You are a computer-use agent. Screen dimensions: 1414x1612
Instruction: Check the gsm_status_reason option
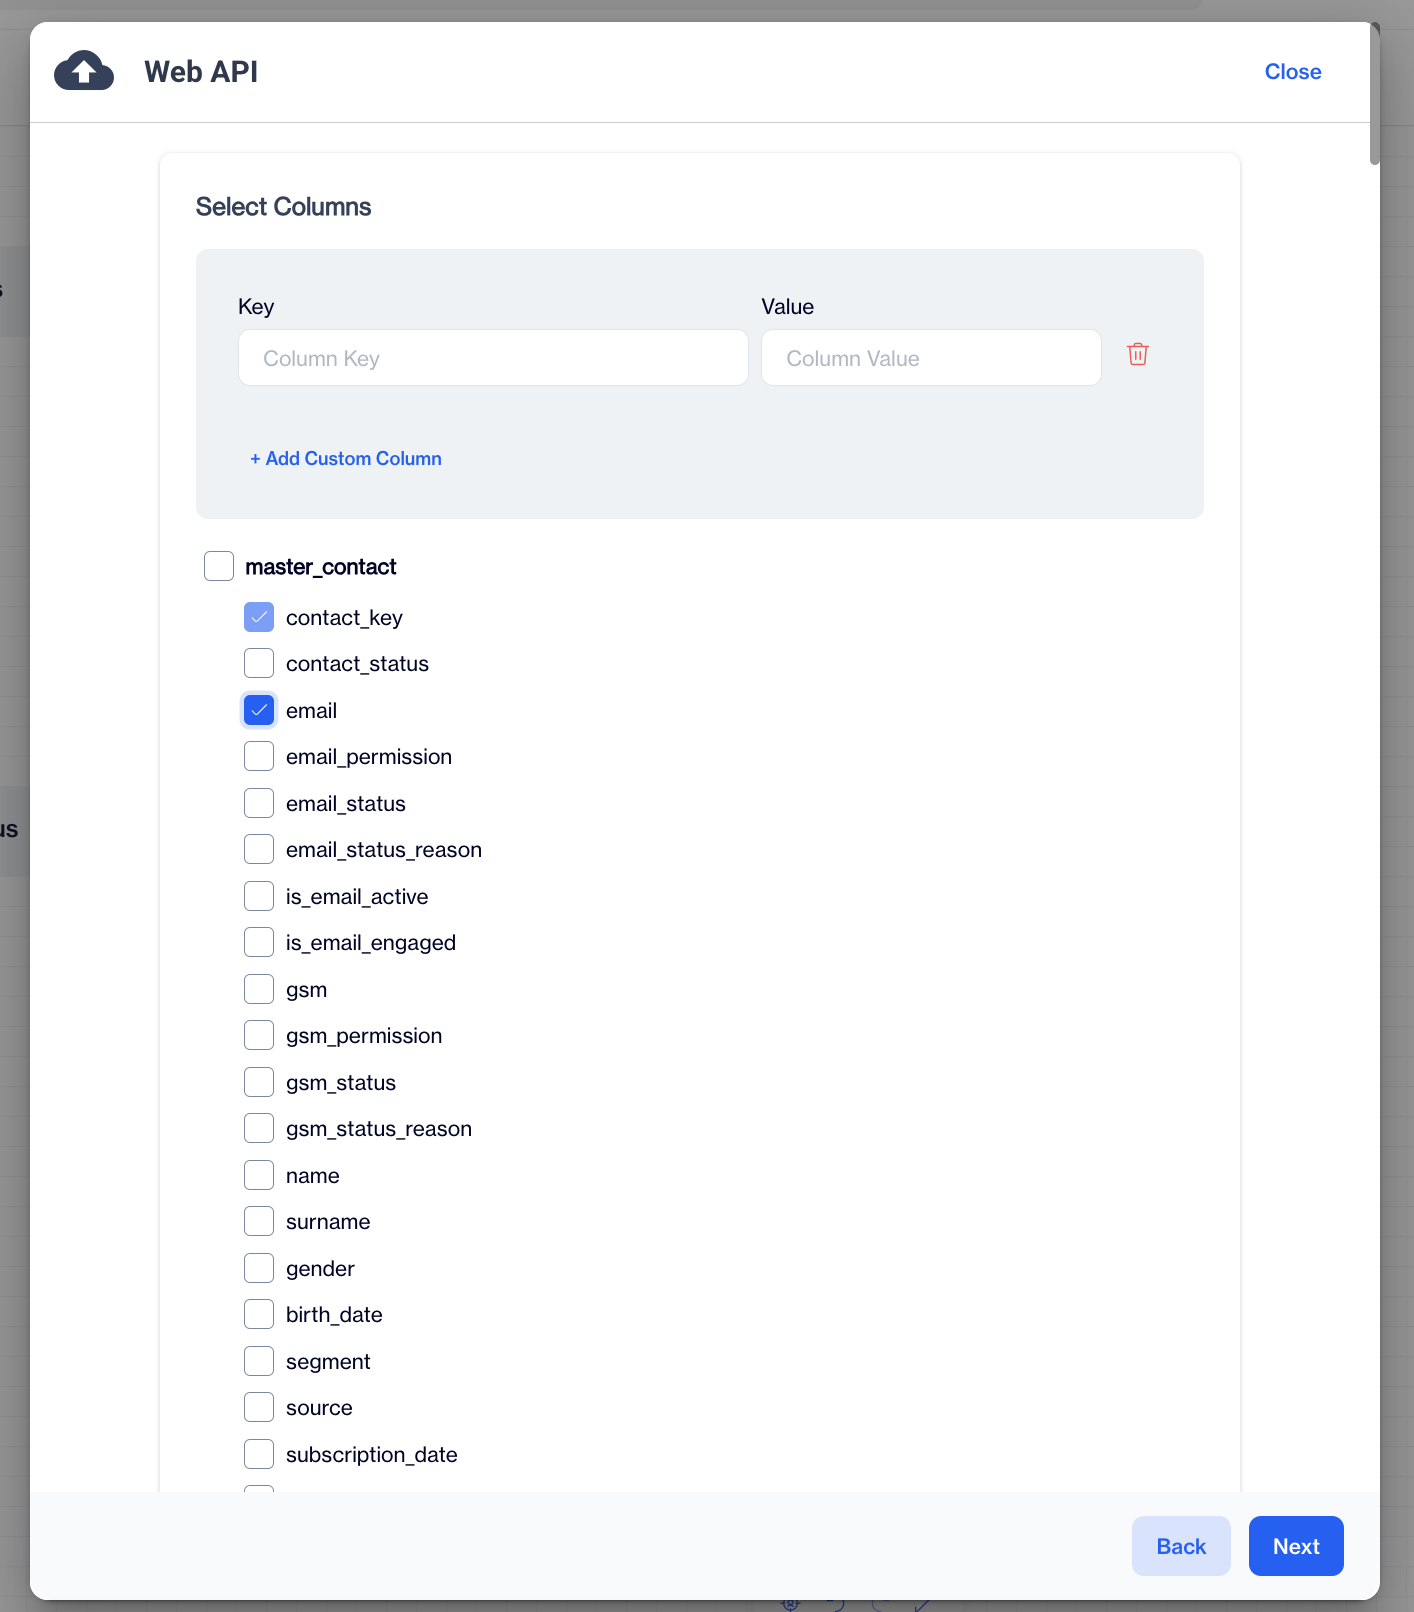pyautogui.click(x=259, y=1129)
